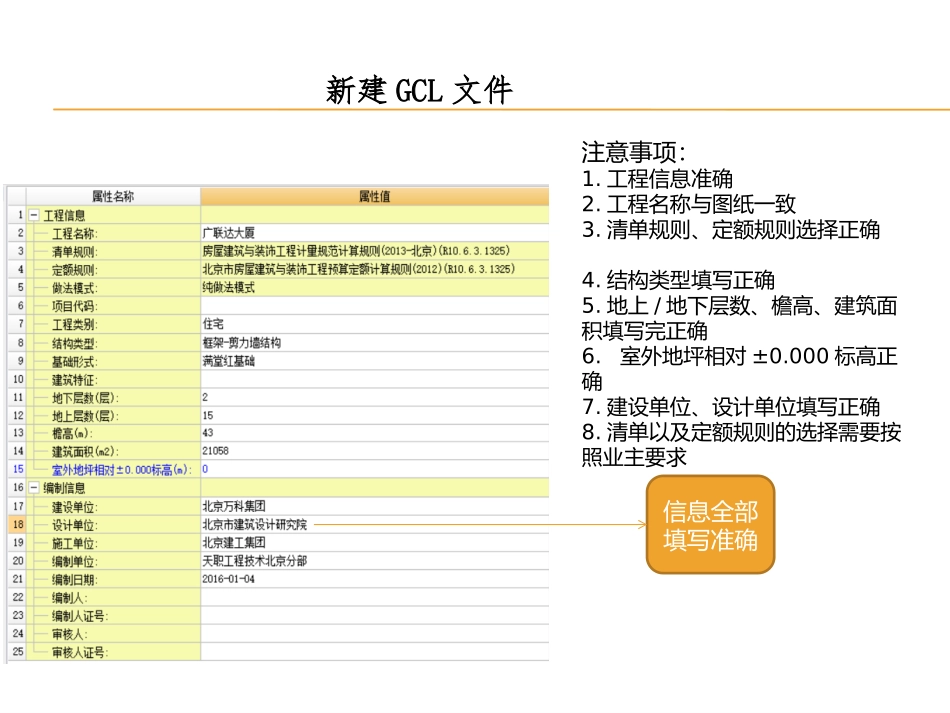This screenshot has width=950, height=713.
Task: Click the empty 审核人证号 value field
Action: [375, 652]
